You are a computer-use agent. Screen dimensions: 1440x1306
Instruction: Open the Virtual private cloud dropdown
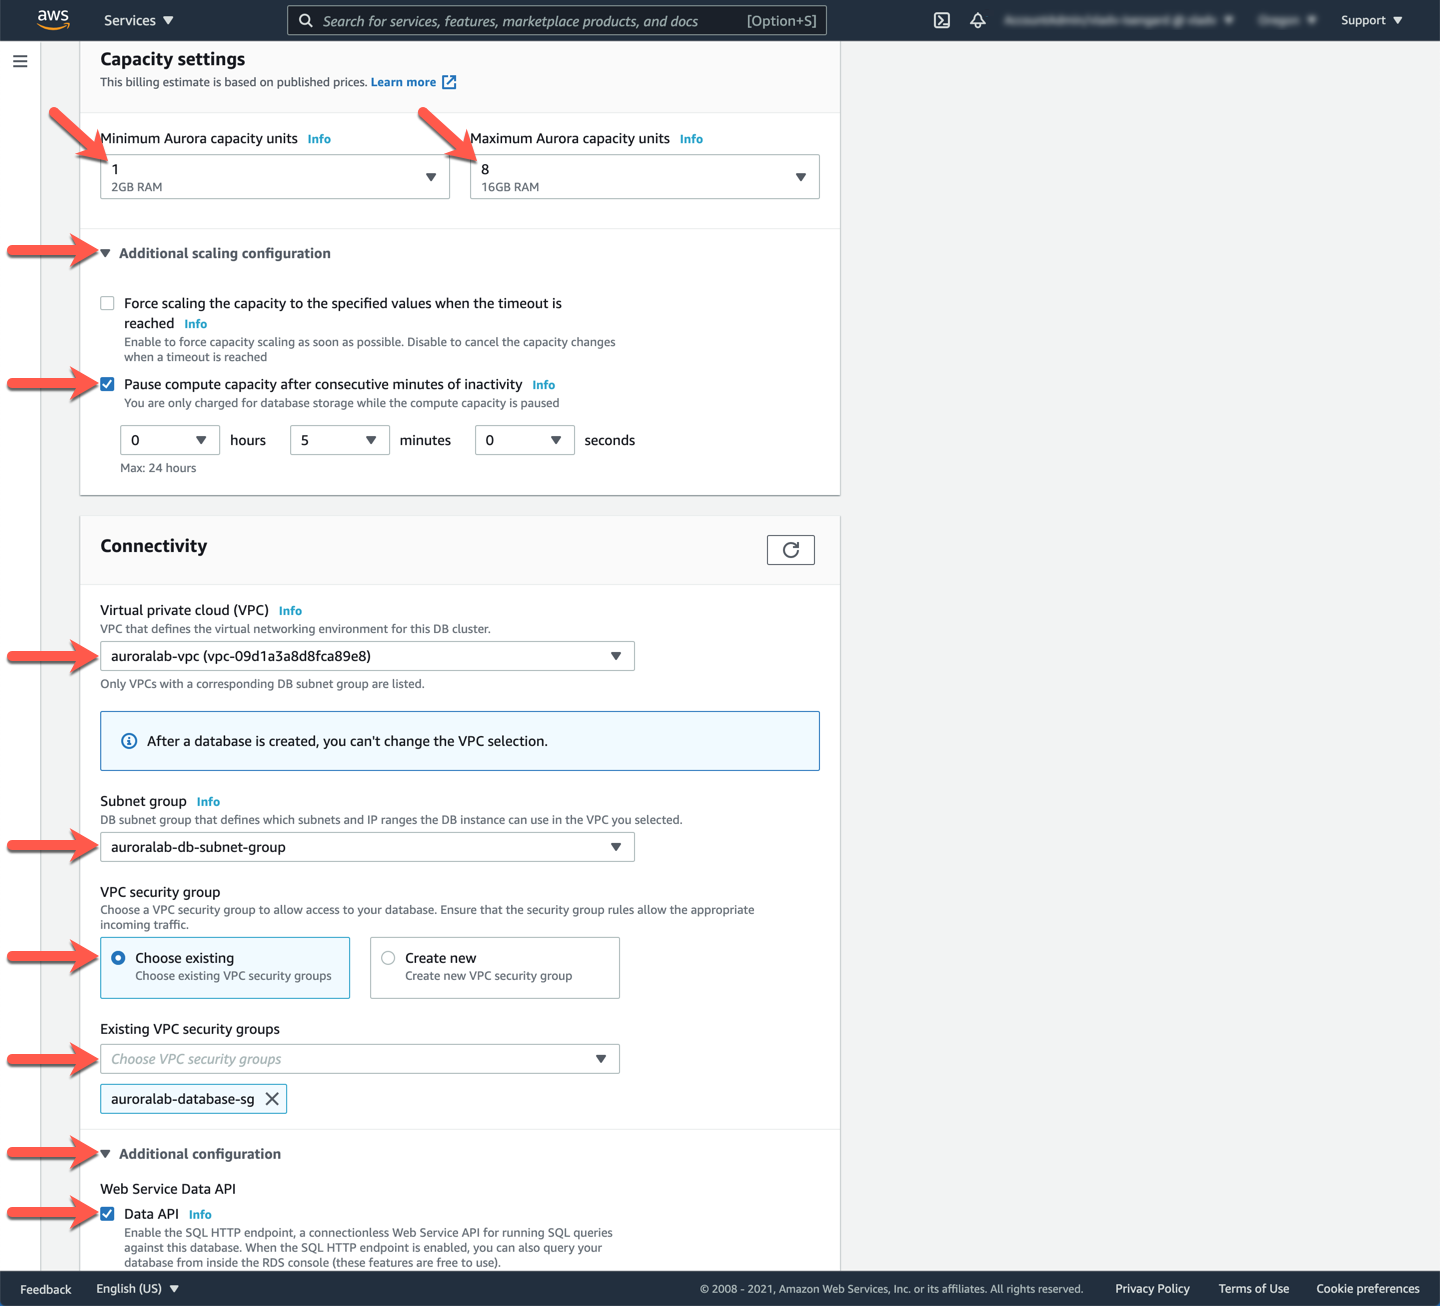pyautogui.click(x=366, y=656)
